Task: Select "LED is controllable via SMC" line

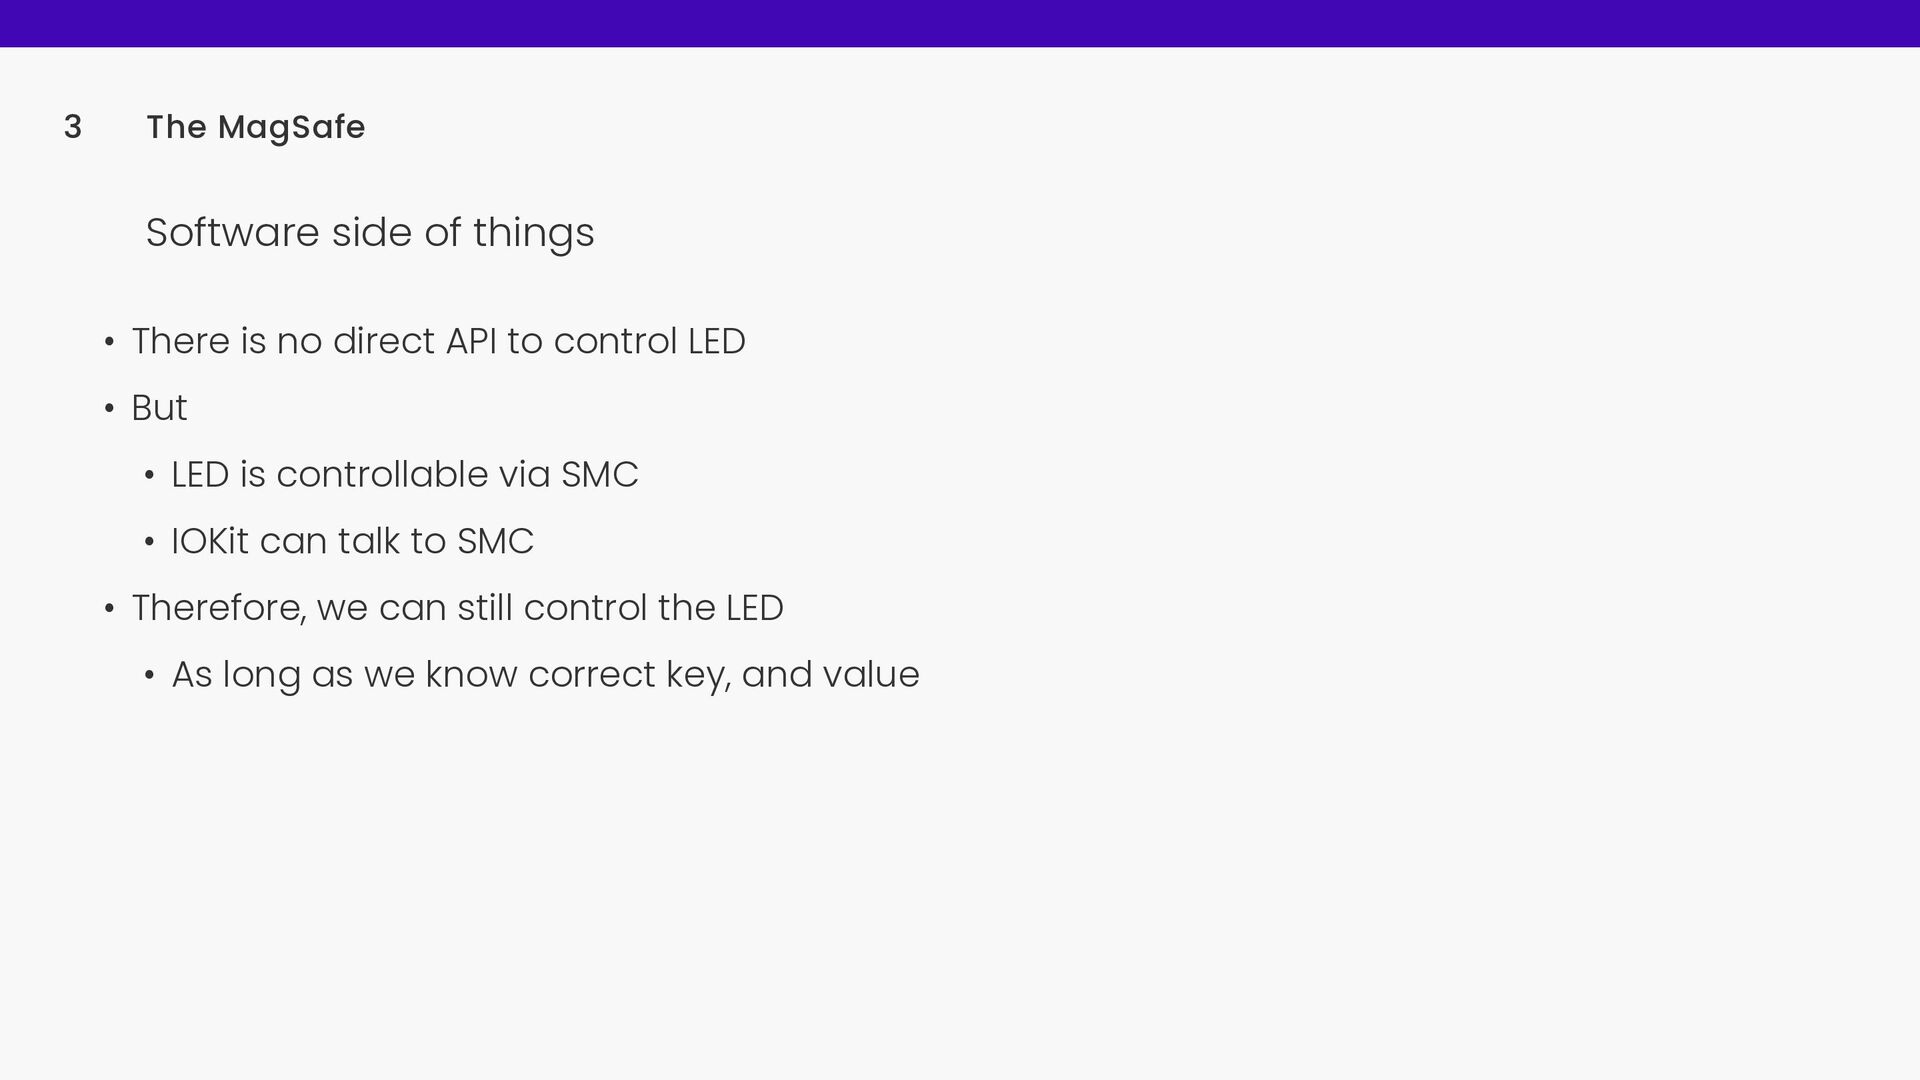Action: click(x=404, y=474)
